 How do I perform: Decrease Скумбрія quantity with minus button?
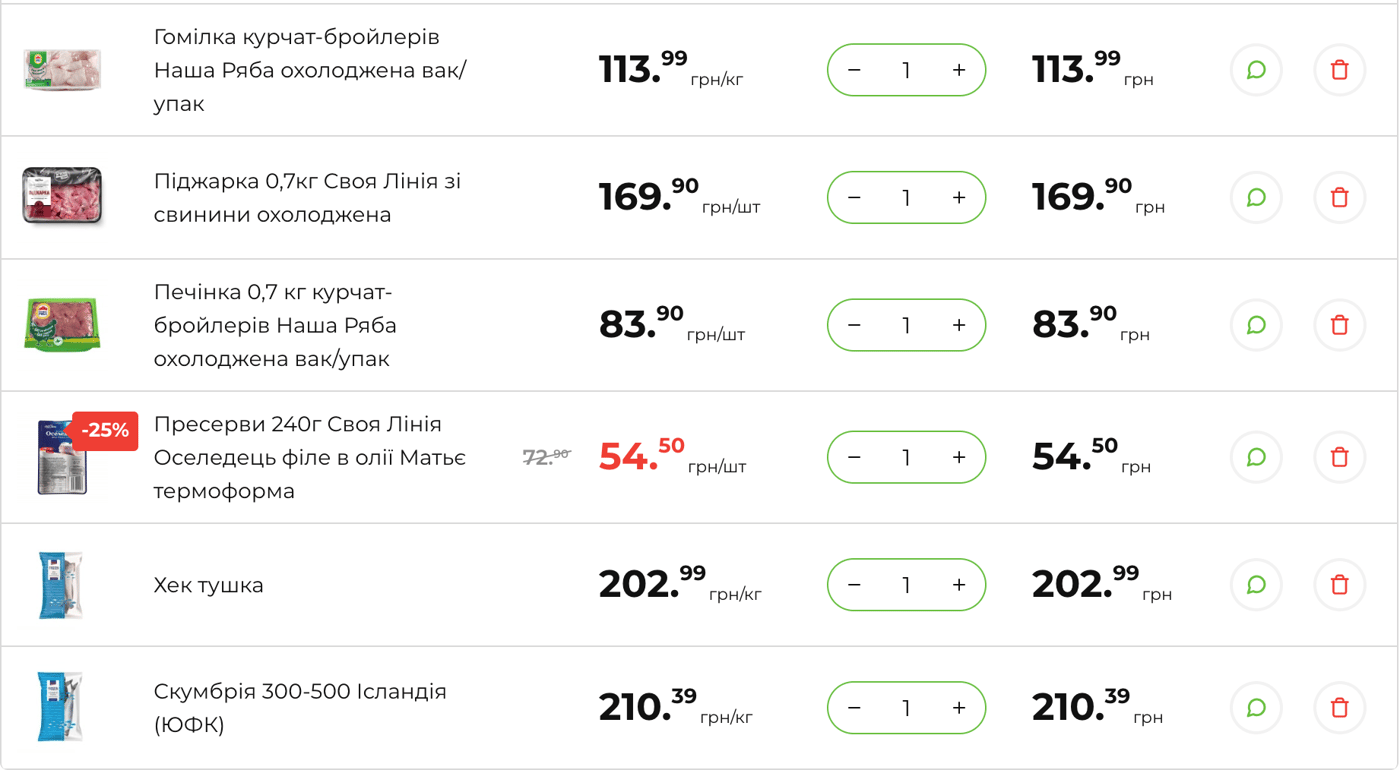coord(854,707)
